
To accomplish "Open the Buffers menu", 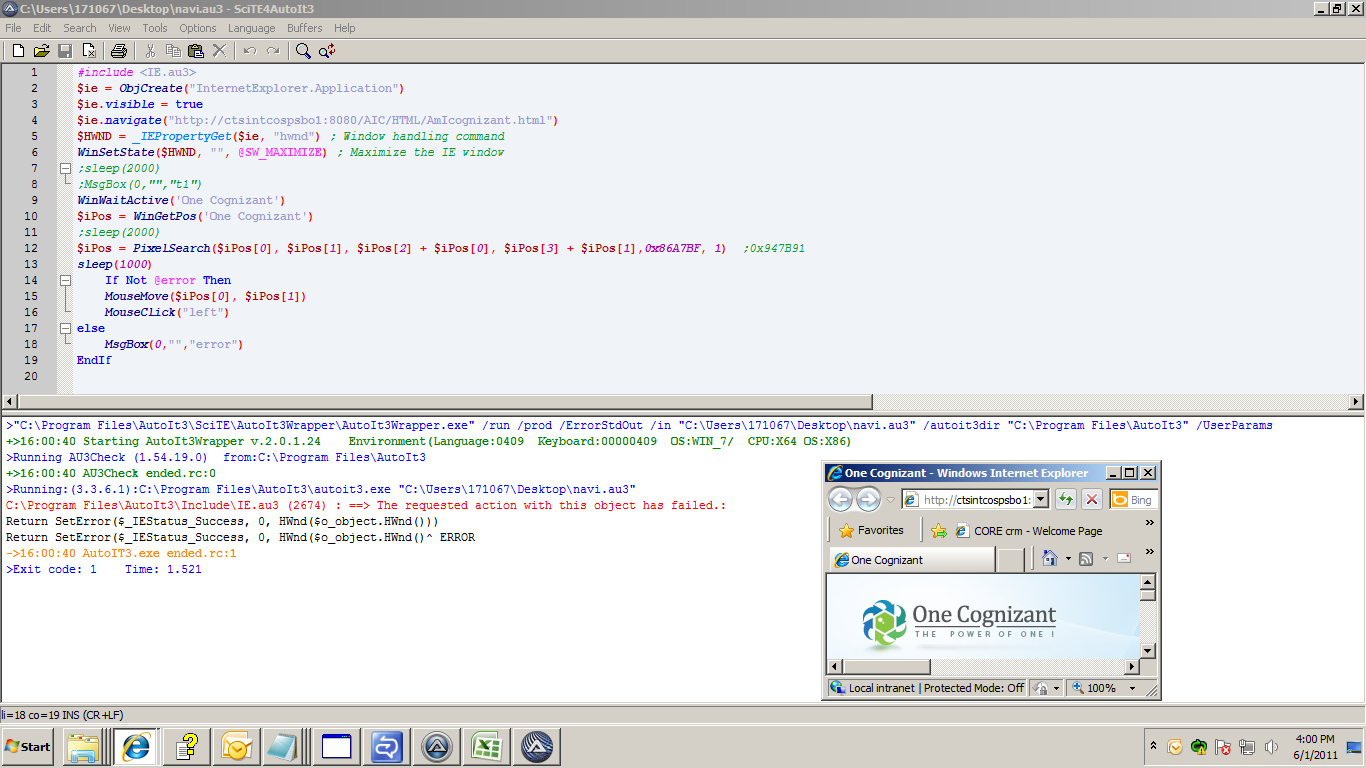I will (305, 28).
